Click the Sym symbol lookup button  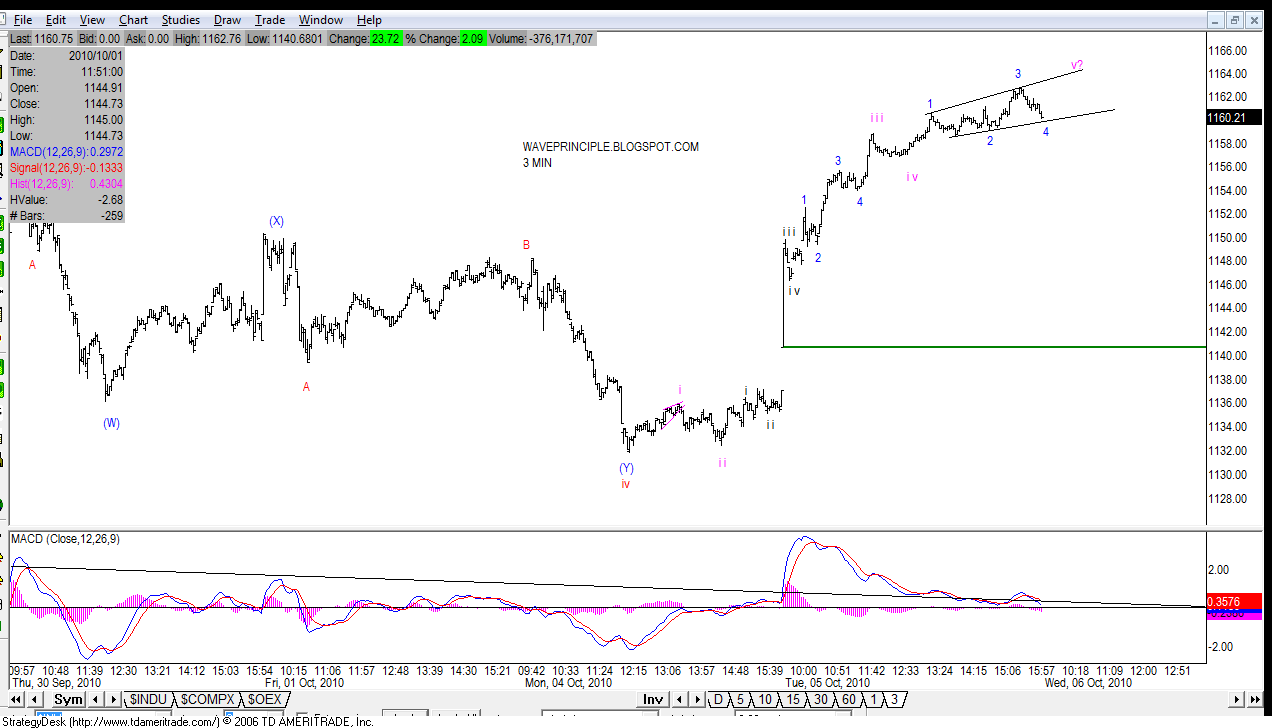pos(67,699)
